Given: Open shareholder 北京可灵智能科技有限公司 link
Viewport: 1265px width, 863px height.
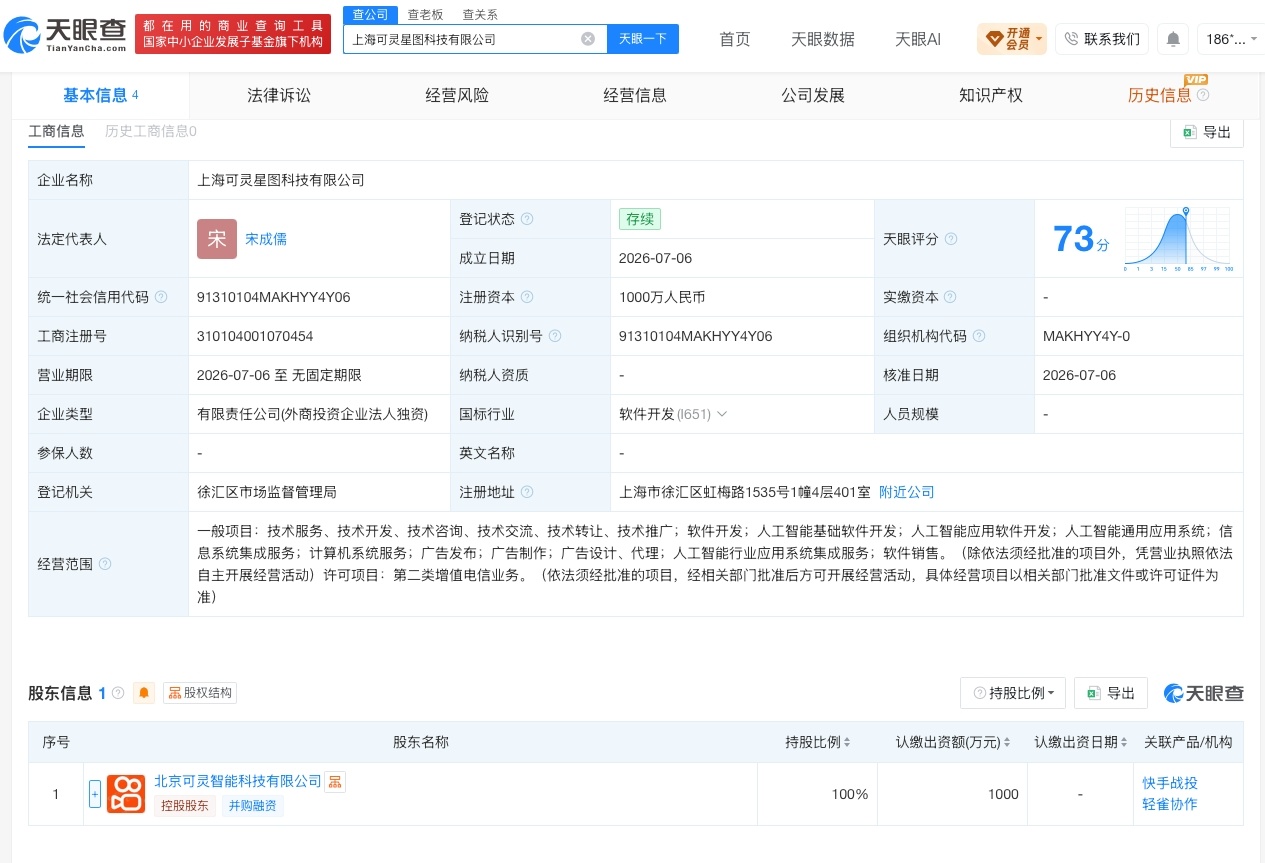Looking at the screenshot, I should (238, 781).
